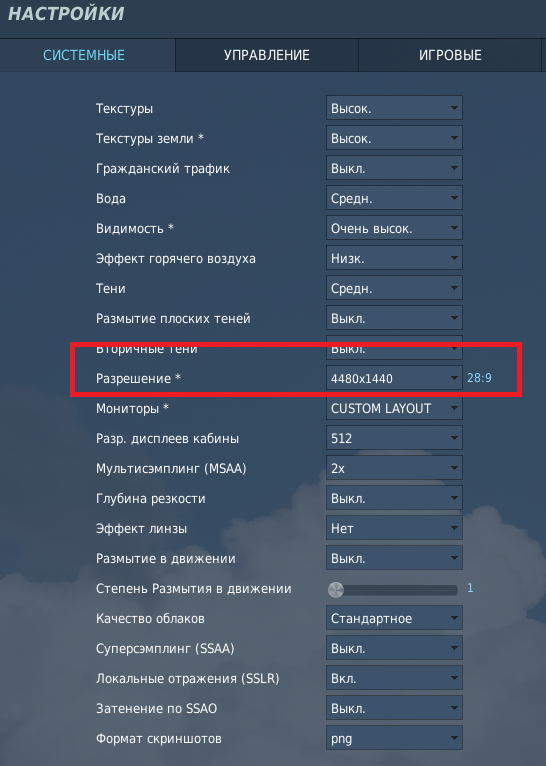Screen dimensions: 546x766
Task: Click the Степень Размытия в движении slider
Action: click(x=393, y=590)
